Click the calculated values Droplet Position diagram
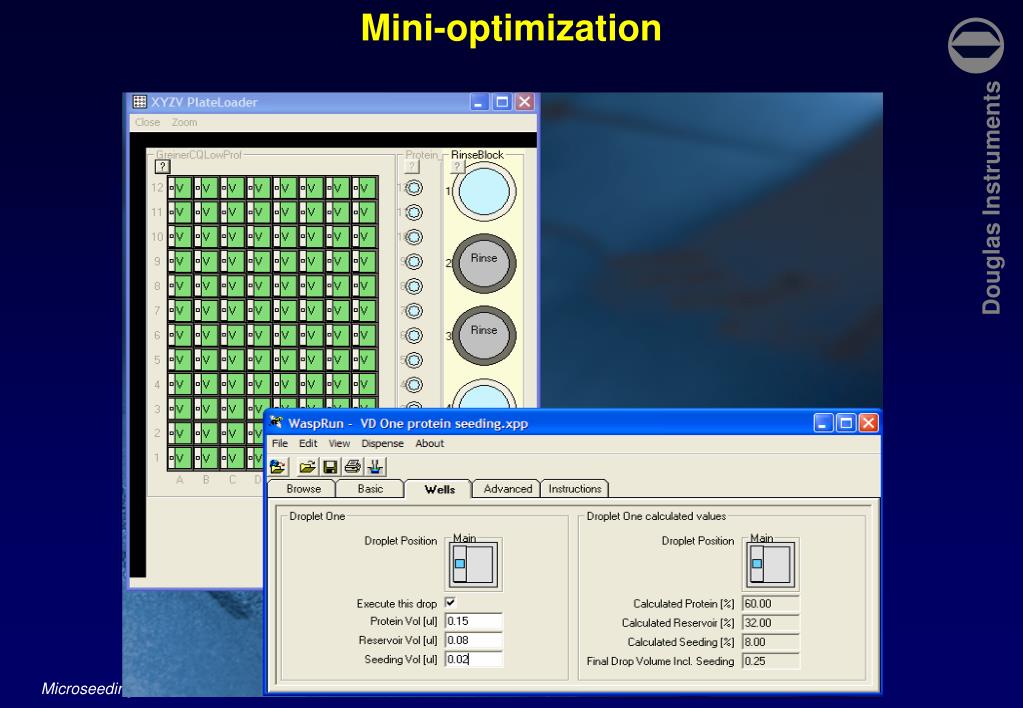Viewport: 1023px width, 708px height. (771, 564)
